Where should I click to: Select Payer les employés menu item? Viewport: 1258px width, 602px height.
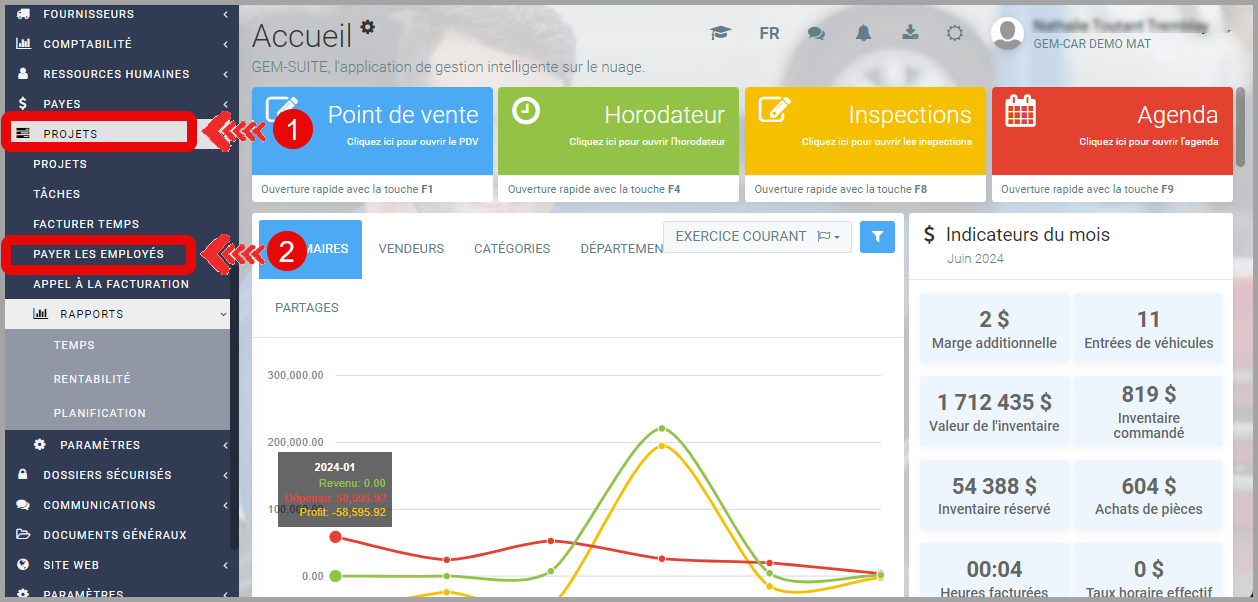click(x=98, y=254)
